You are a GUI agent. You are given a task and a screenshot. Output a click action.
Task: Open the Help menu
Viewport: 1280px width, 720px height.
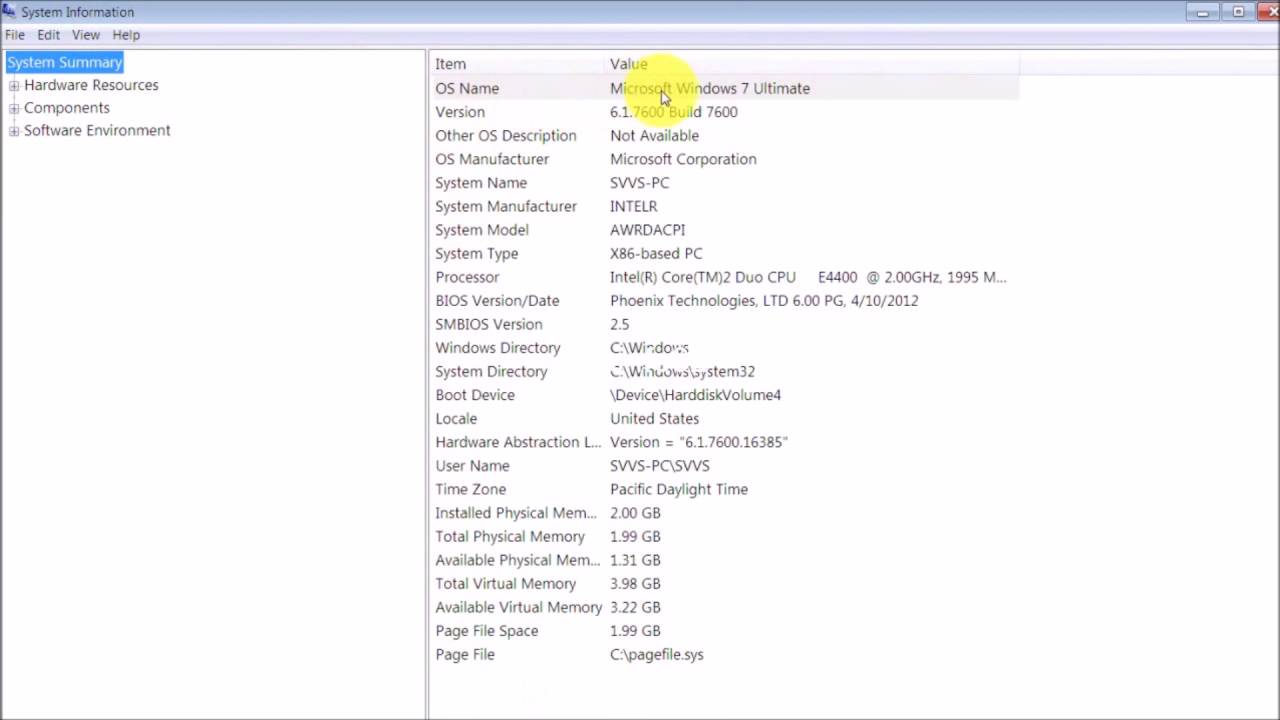[126, 35]
